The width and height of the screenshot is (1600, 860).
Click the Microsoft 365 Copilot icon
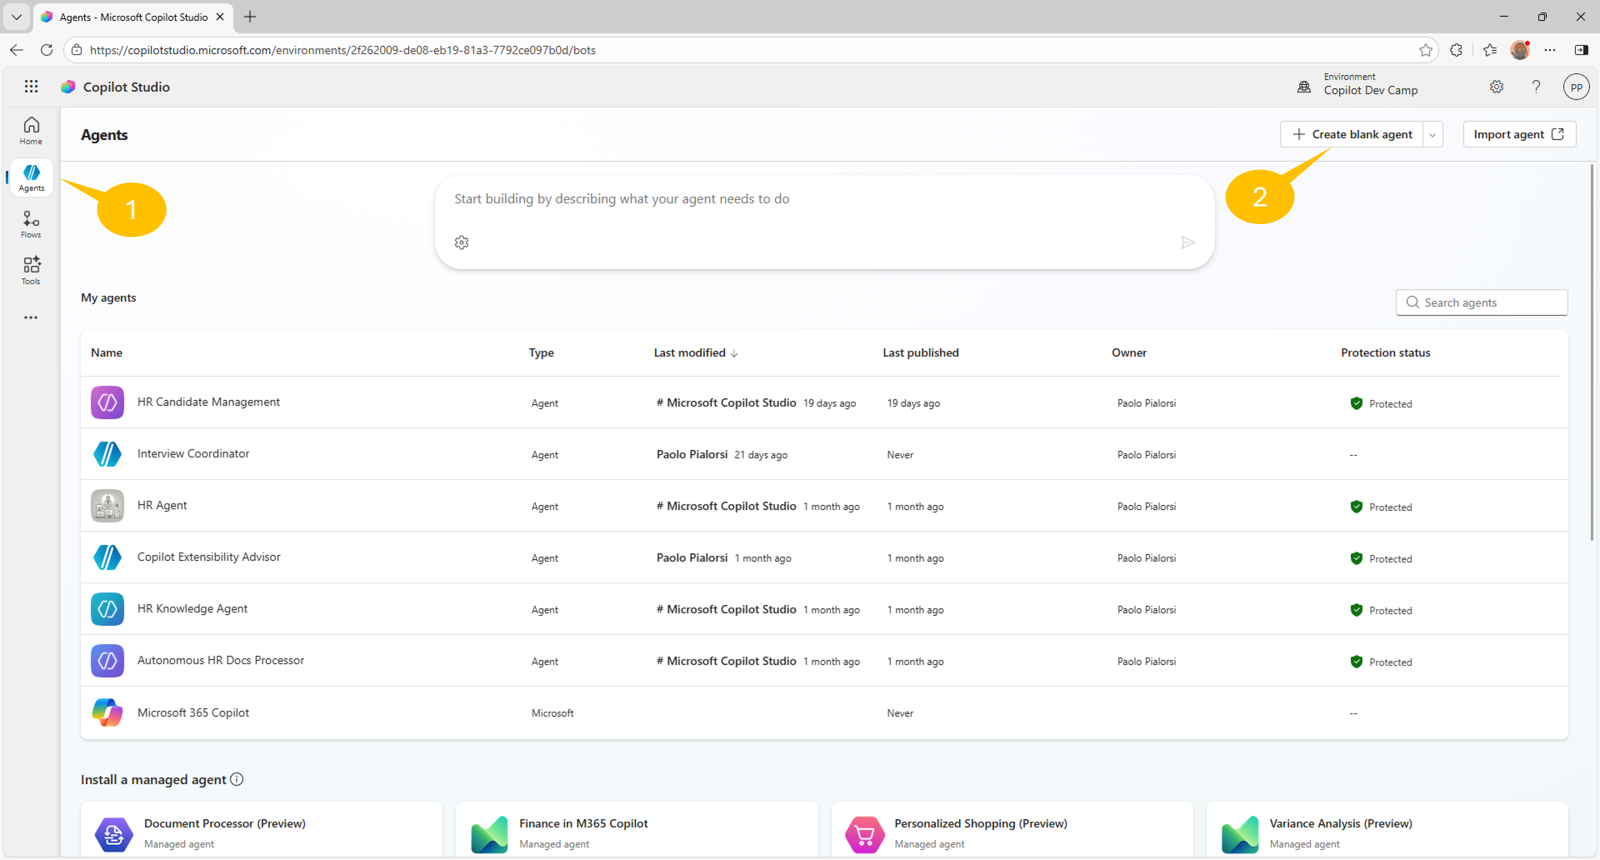pos(107,712)
